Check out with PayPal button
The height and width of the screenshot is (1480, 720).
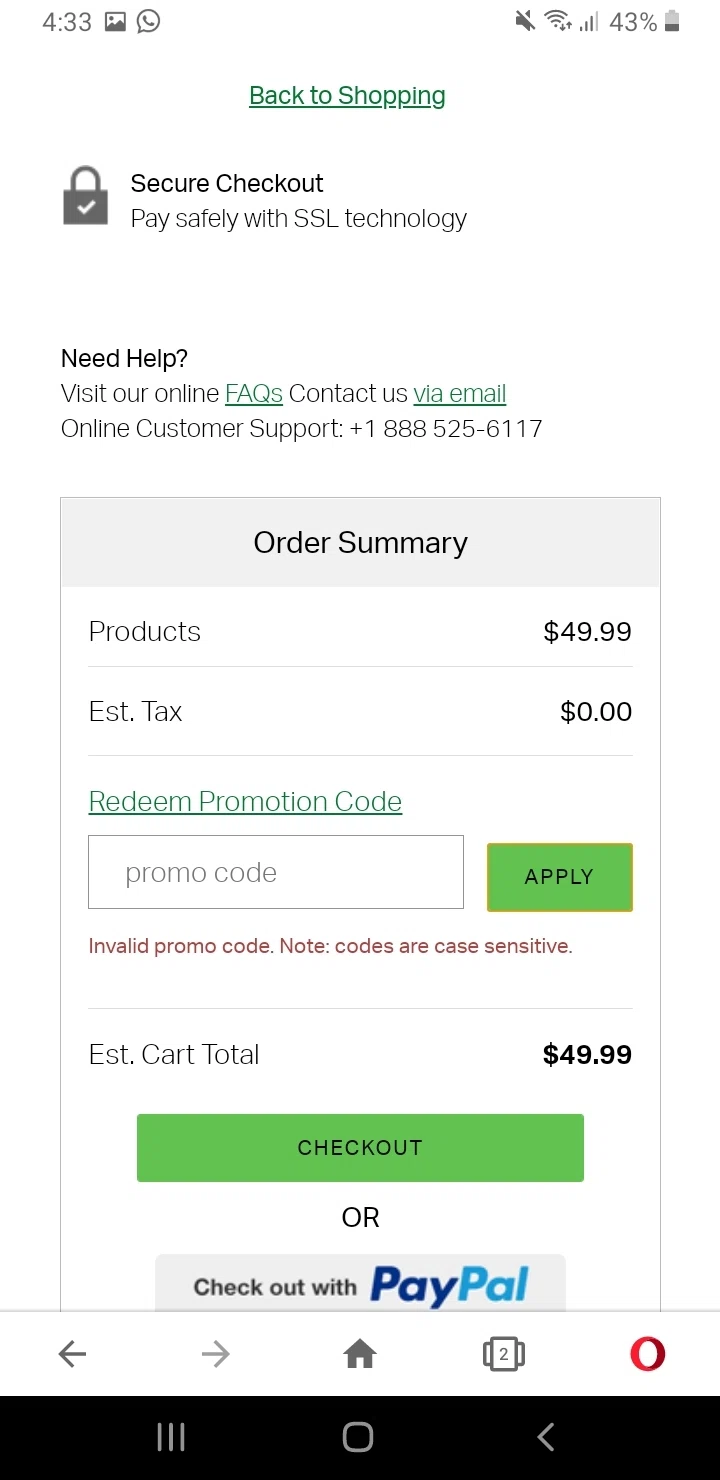tap(360, 1284)
